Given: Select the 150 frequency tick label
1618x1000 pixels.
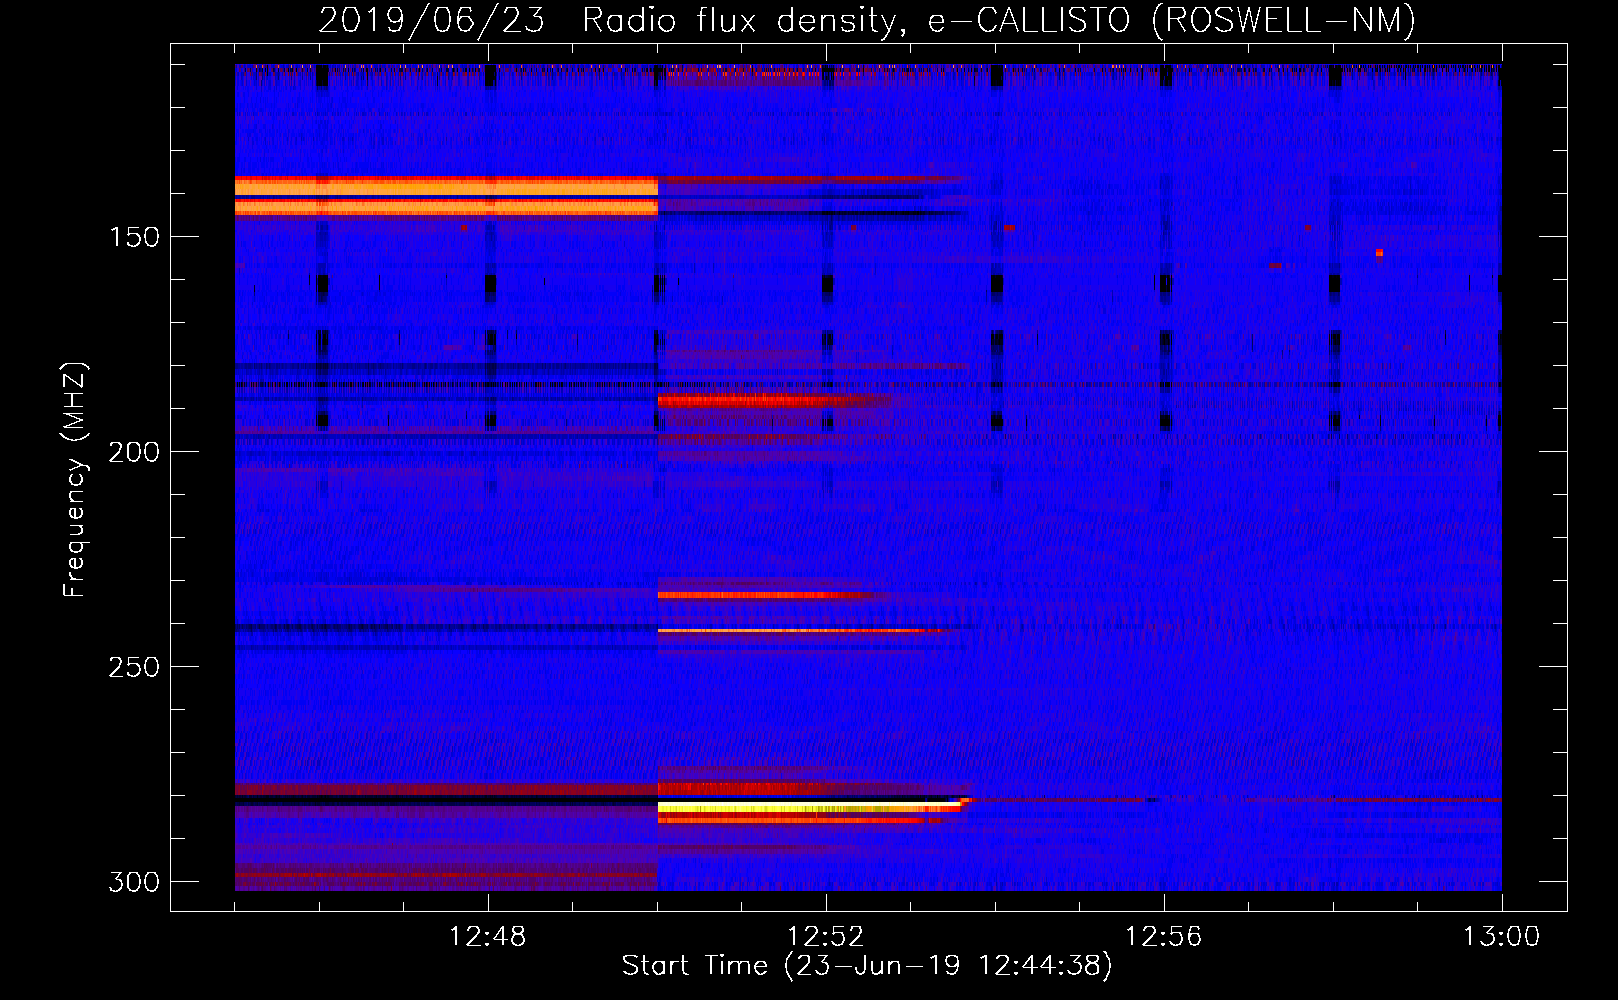Looking at the screenshot, I should point(134,237).
